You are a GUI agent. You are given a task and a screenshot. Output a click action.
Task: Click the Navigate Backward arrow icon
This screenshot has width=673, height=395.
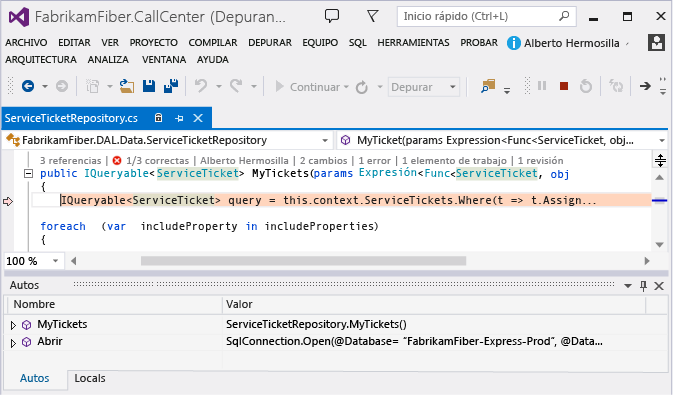click(28, 86)
